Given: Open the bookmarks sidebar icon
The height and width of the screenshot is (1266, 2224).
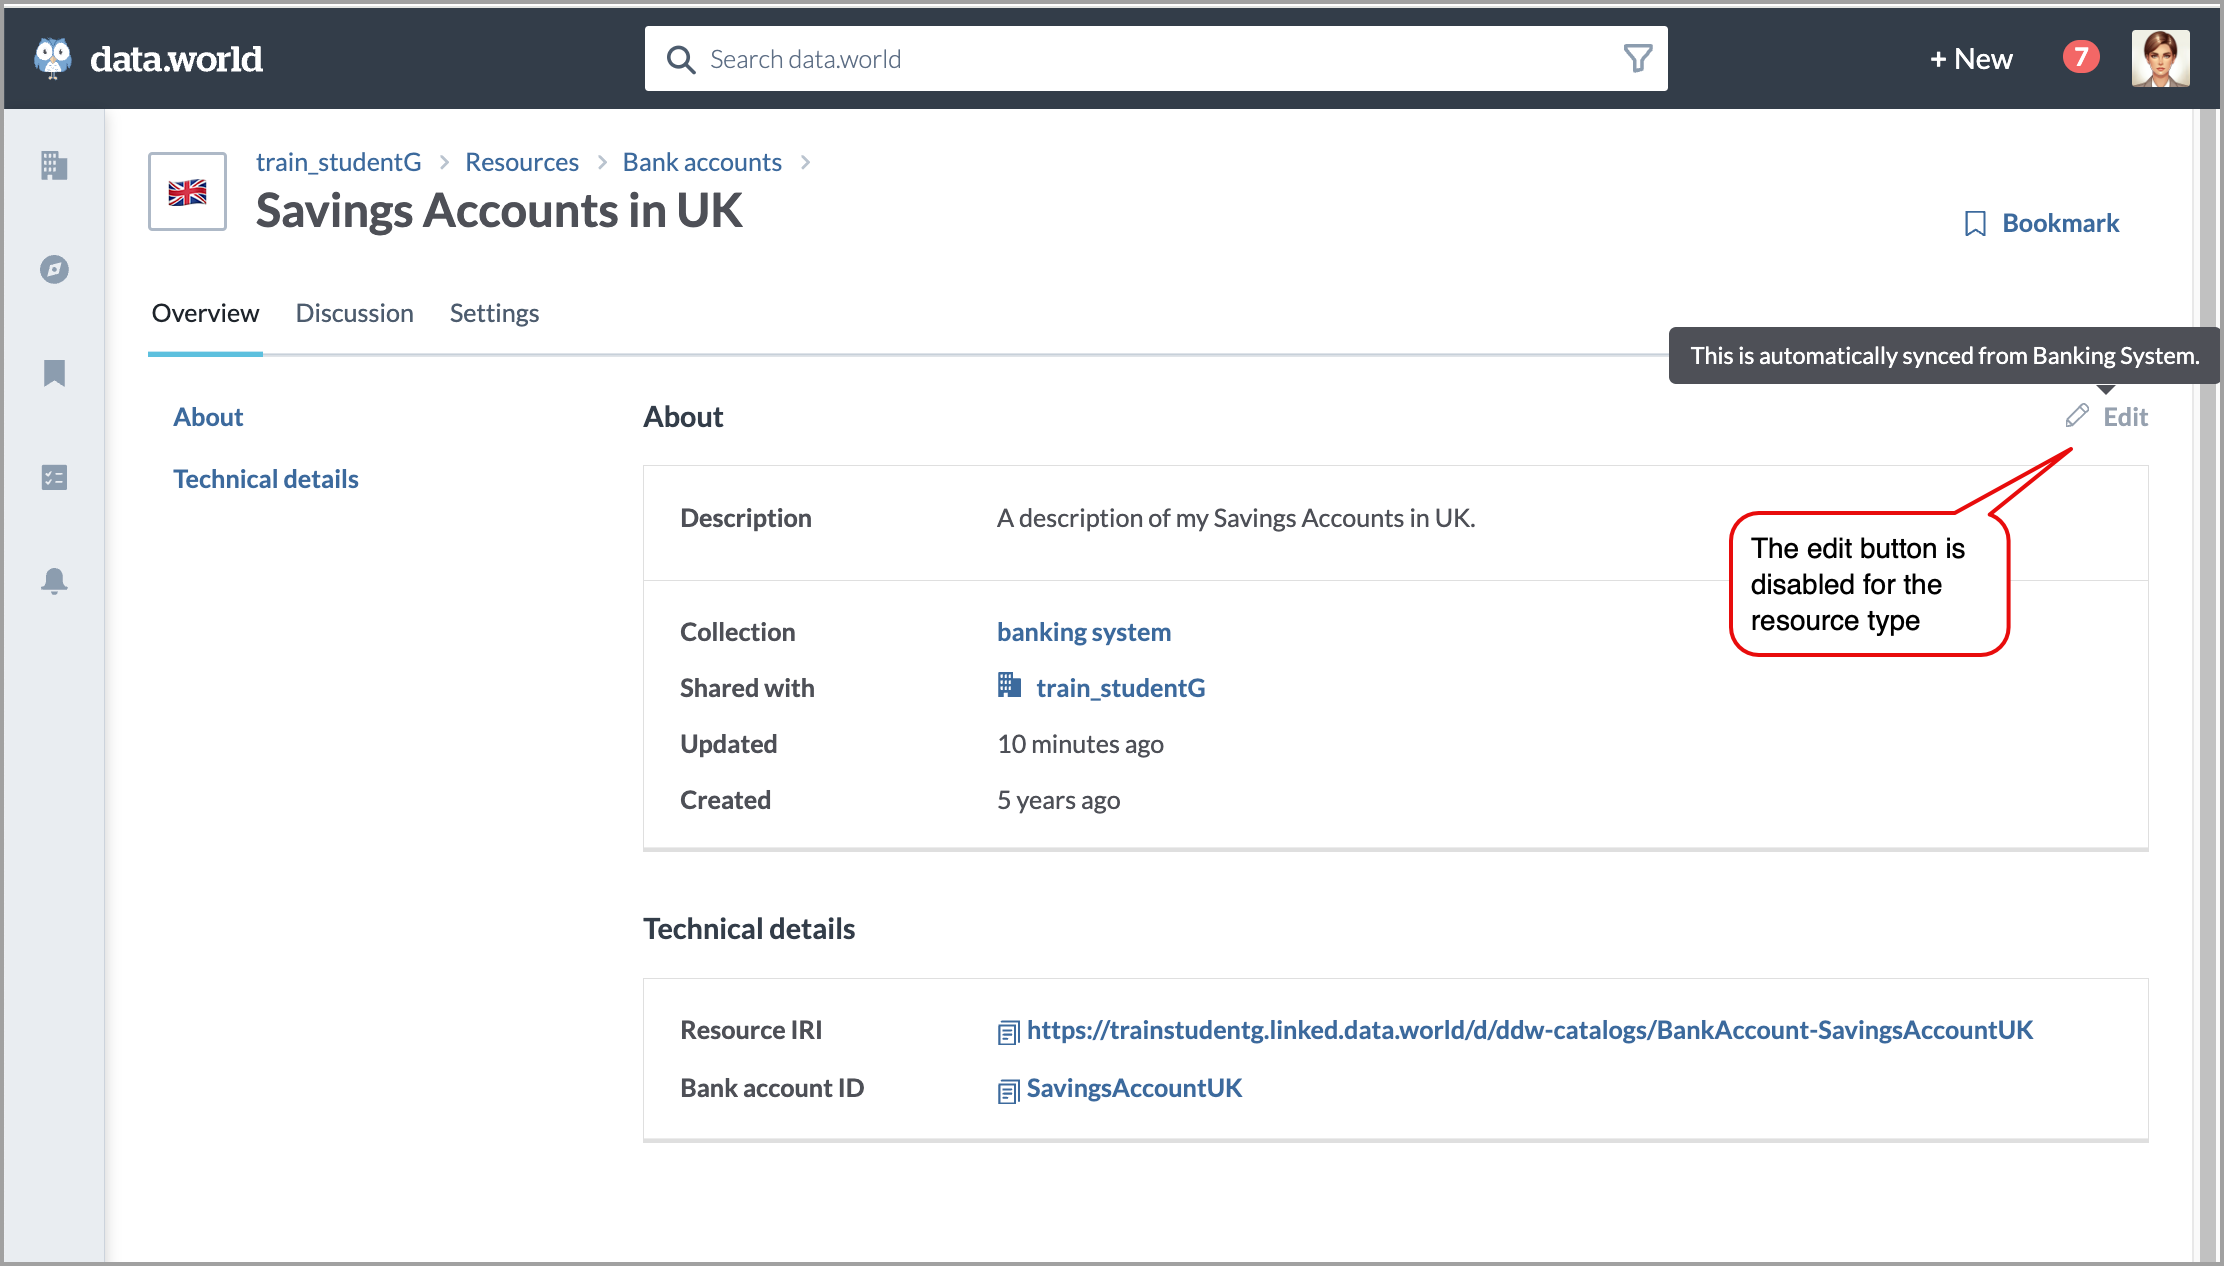Looking at the screenshot, I should click(54, 373).
